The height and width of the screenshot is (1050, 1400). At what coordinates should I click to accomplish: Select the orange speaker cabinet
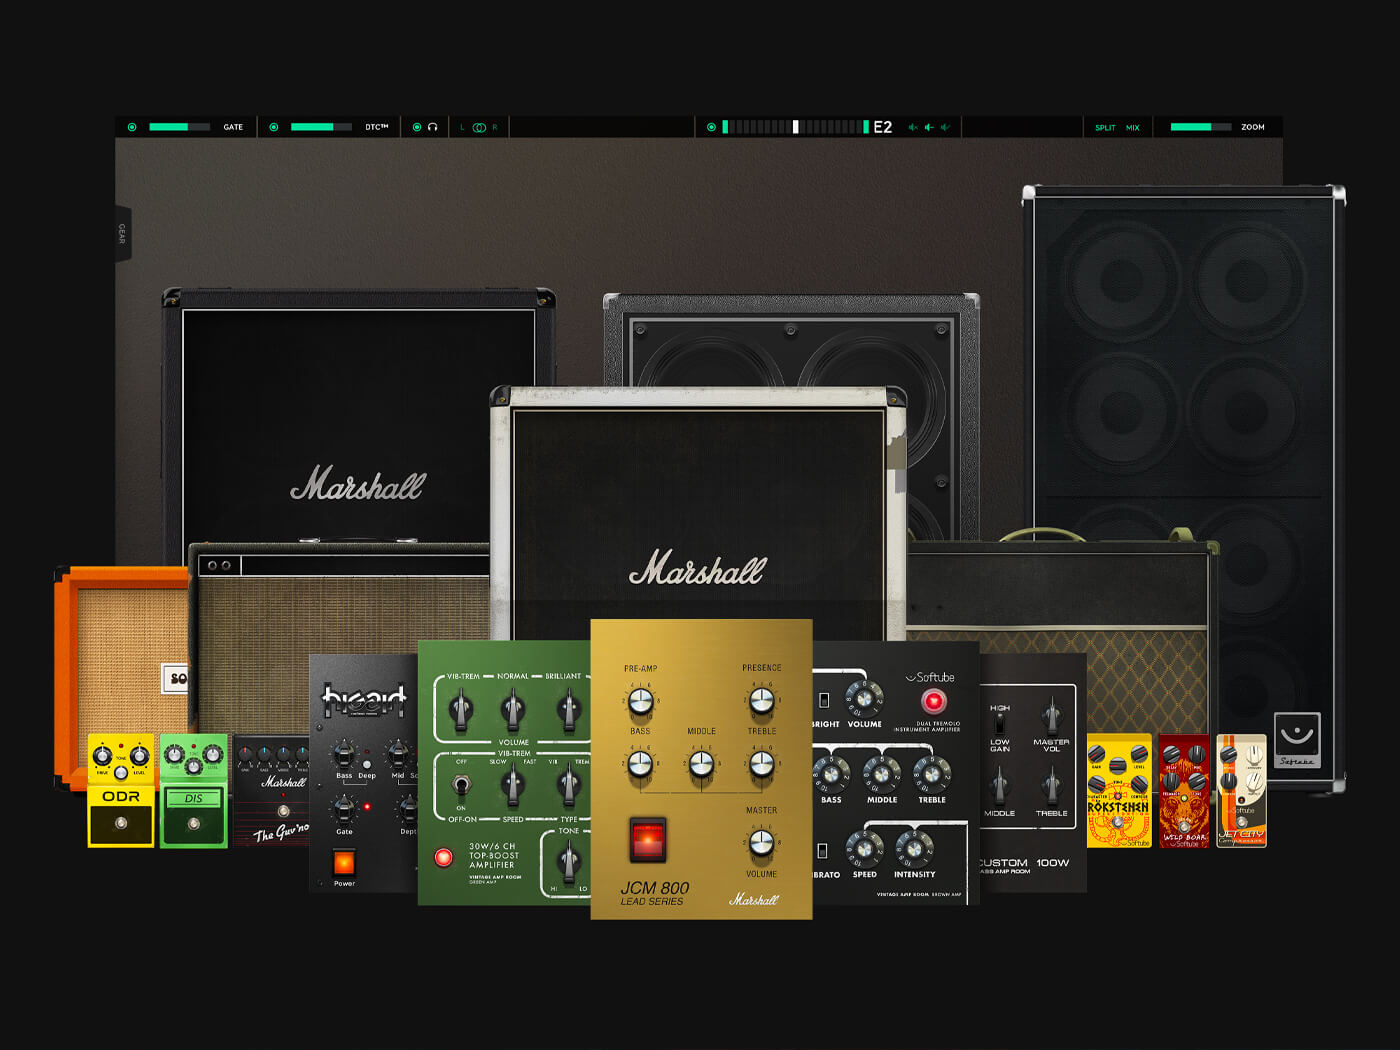(120, 660)
